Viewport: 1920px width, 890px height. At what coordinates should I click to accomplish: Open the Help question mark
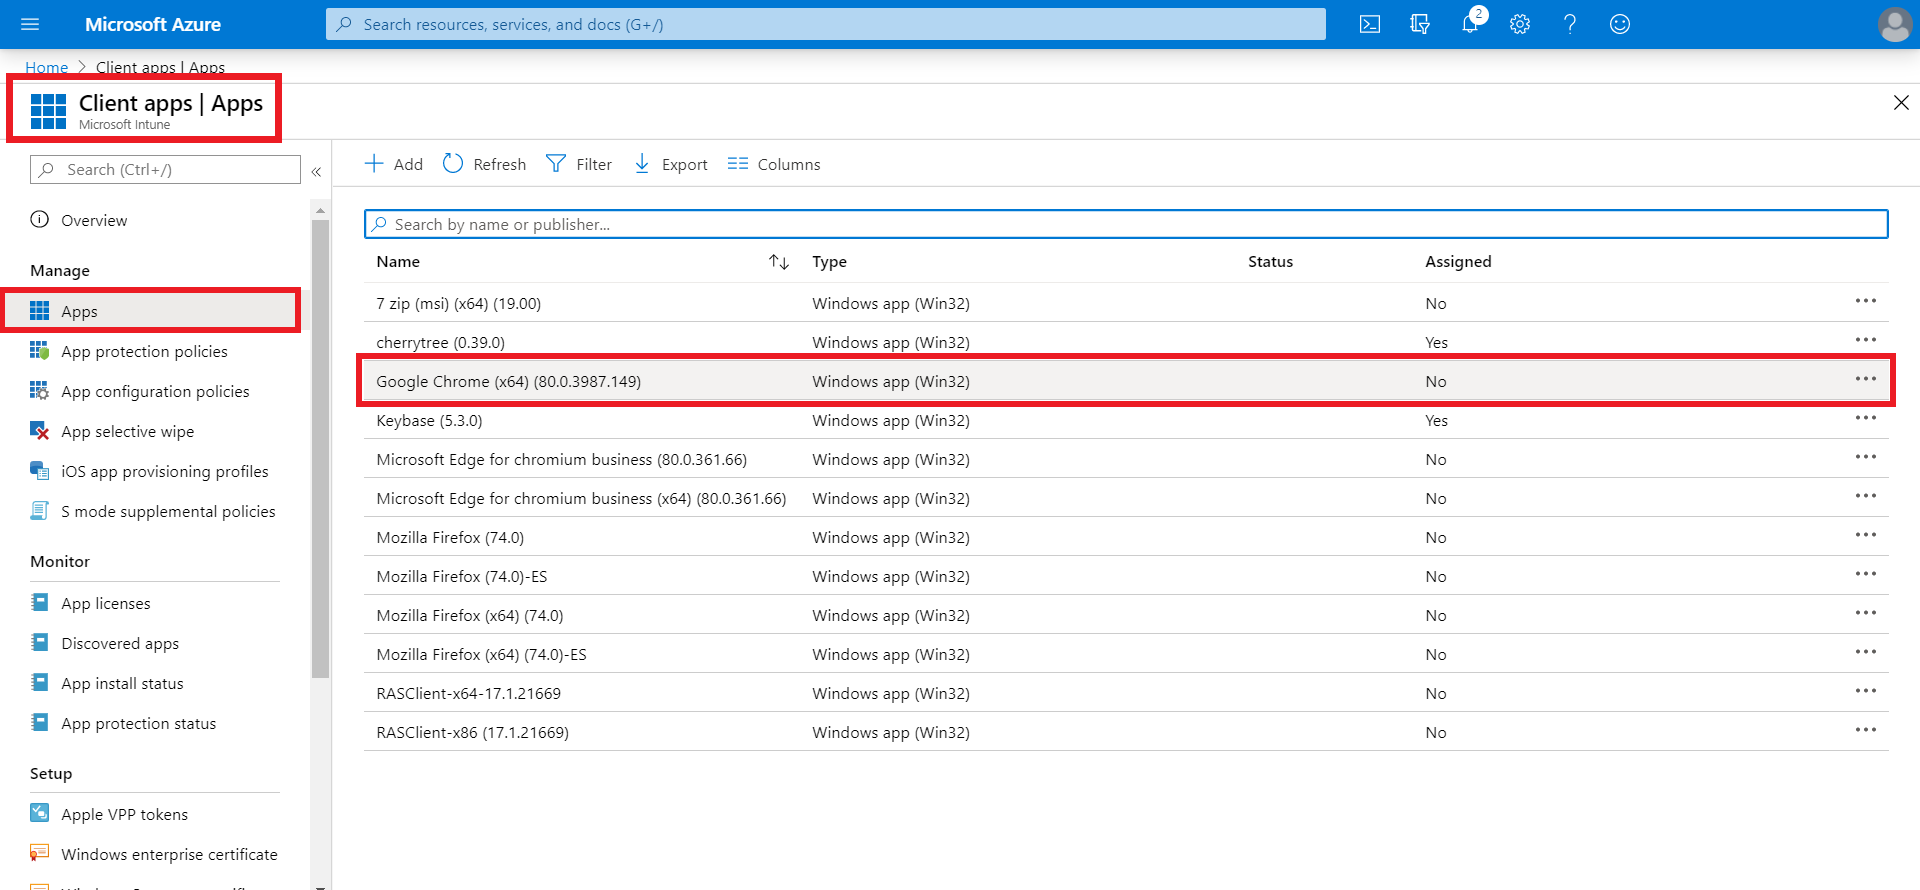(1570, 24)
